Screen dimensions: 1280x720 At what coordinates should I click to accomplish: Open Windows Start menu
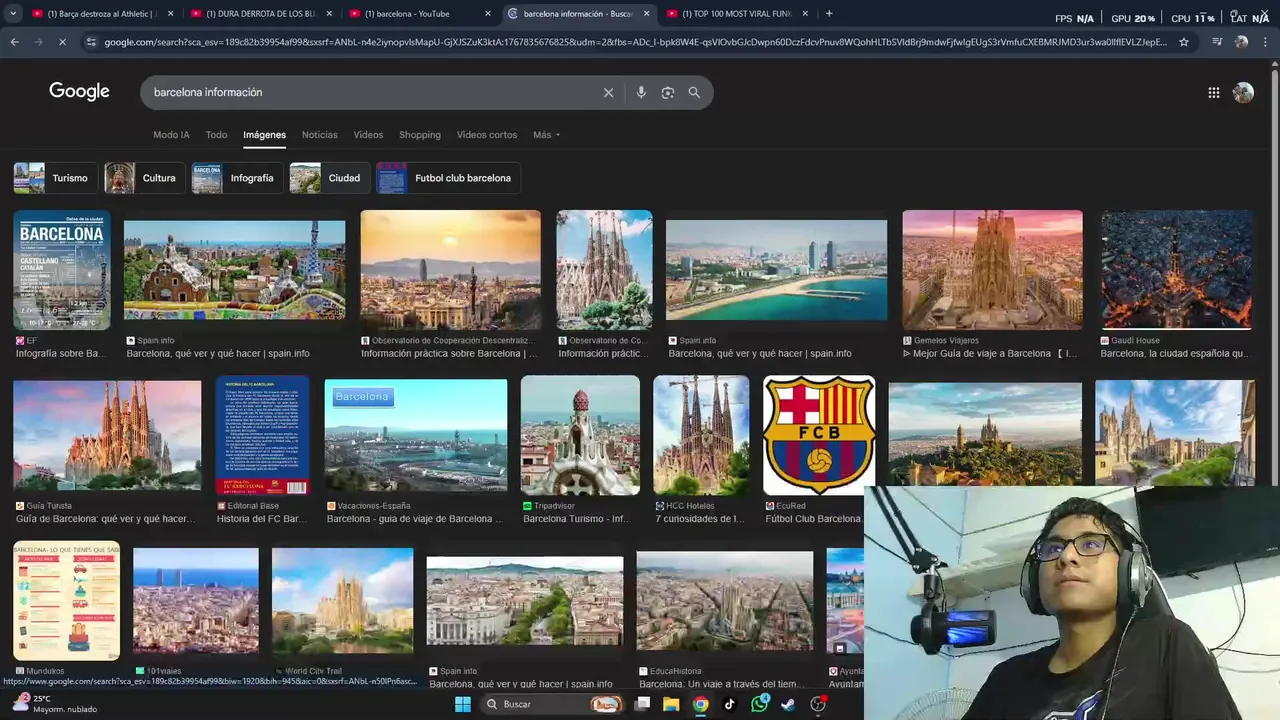tap(462, 704)
